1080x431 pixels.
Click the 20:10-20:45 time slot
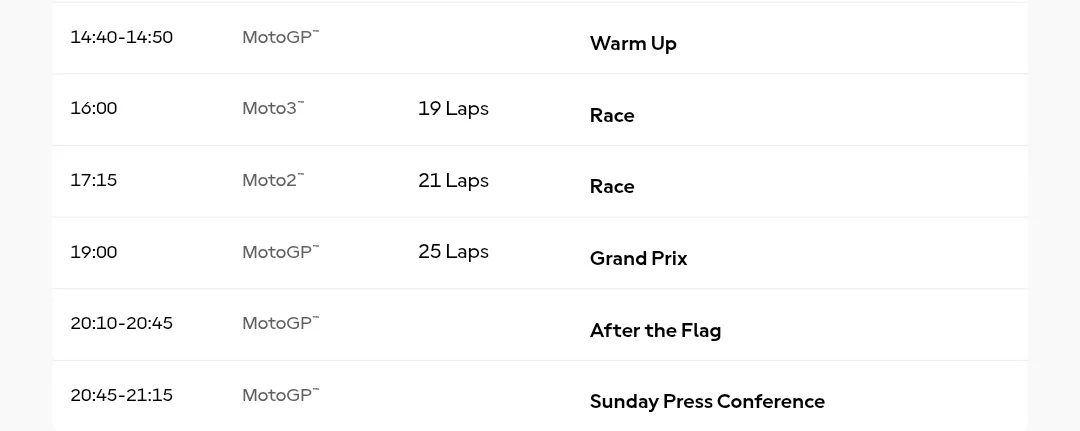click(x=121, y=324)
